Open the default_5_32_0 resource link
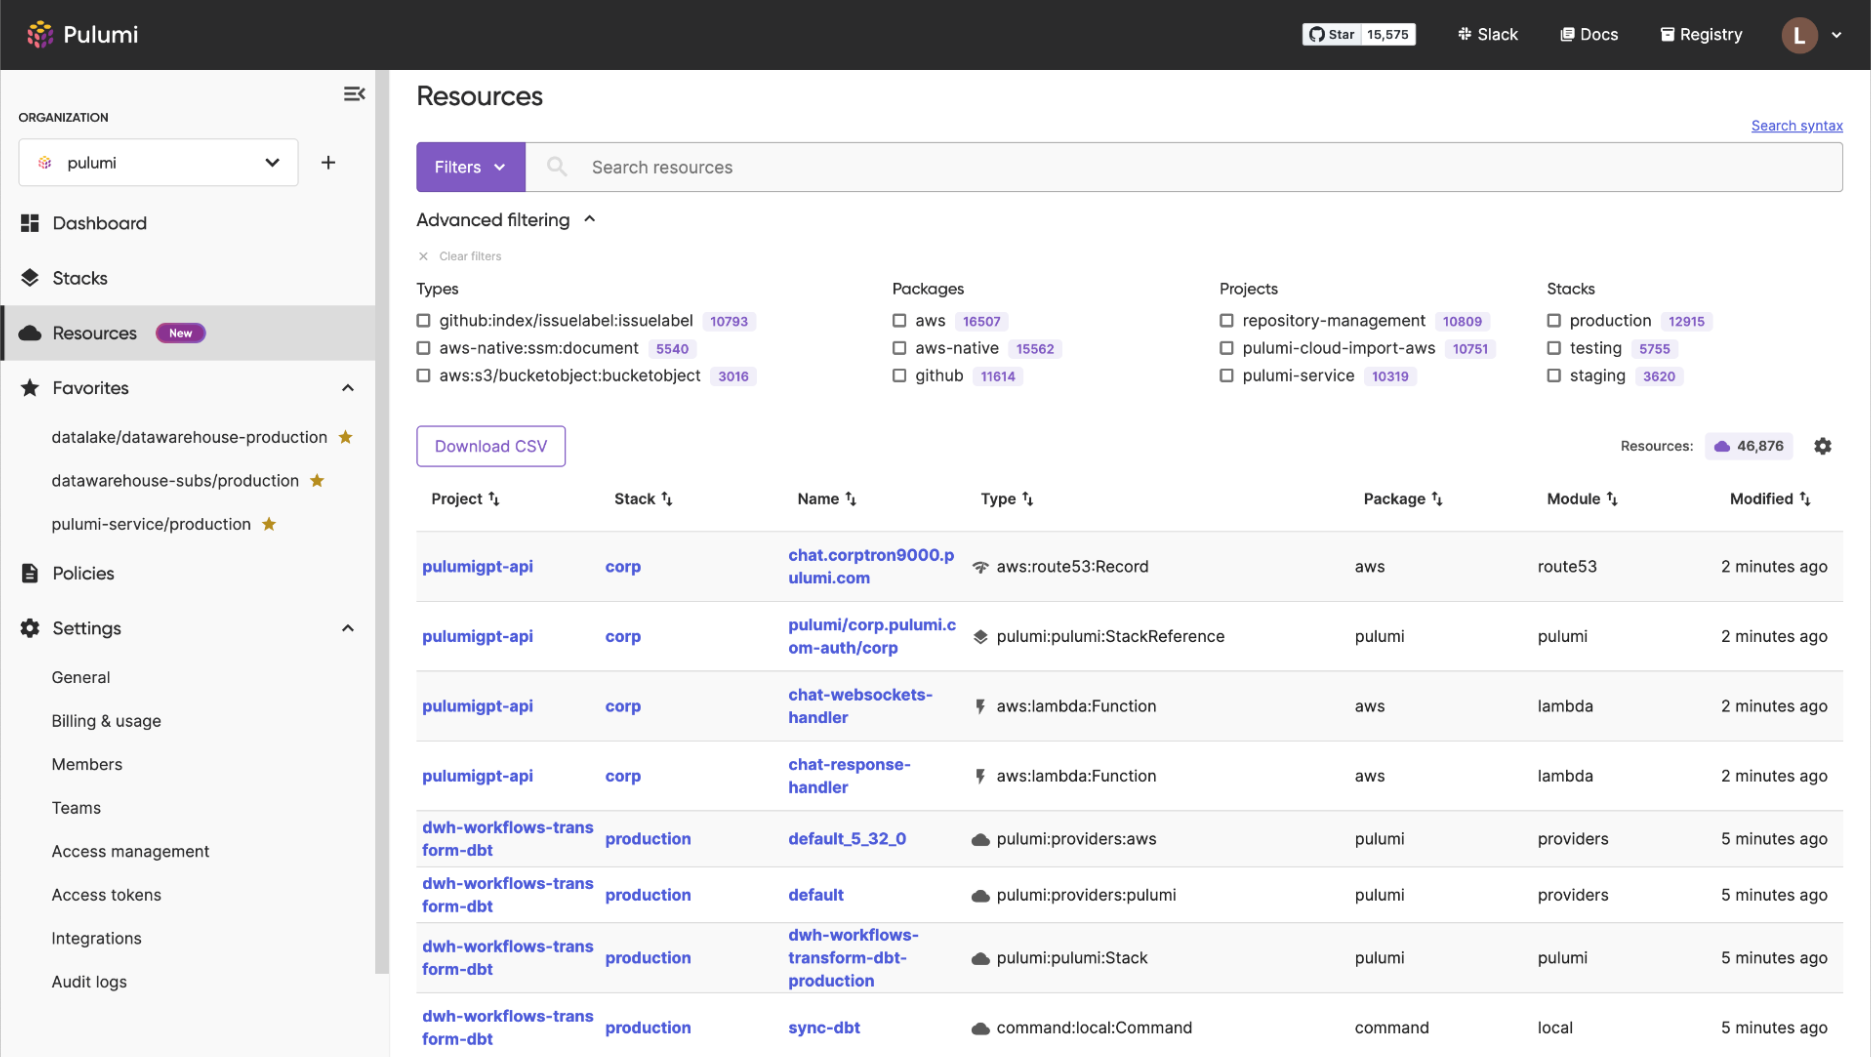Viewport: 1871px width, 1057px height. pos(847,839)
